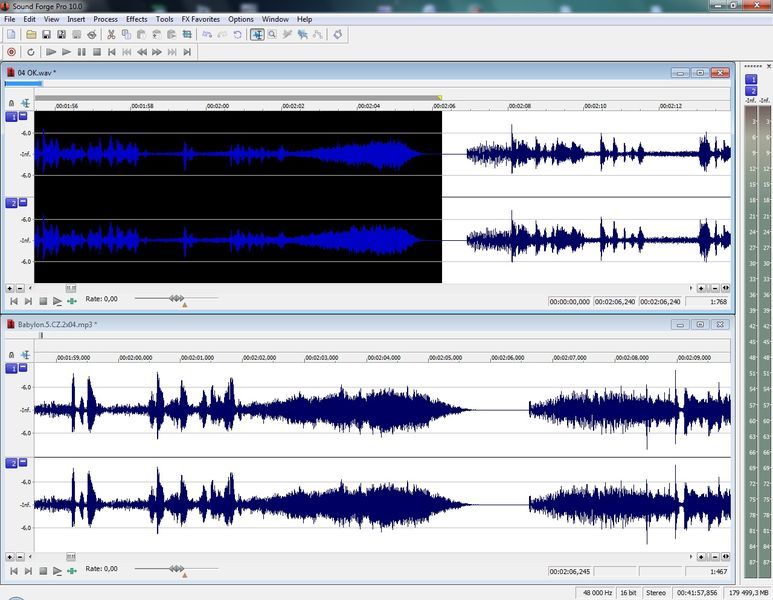Click the 16 bit status bar entry

[x=628, y=593]
